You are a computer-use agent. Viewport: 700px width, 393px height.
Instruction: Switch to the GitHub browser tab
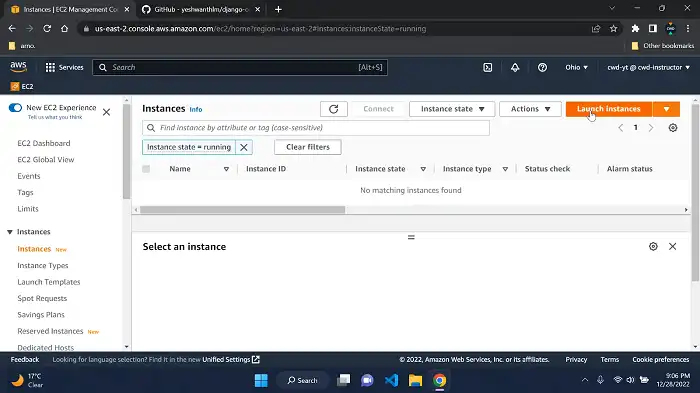(x=201, y=9)
